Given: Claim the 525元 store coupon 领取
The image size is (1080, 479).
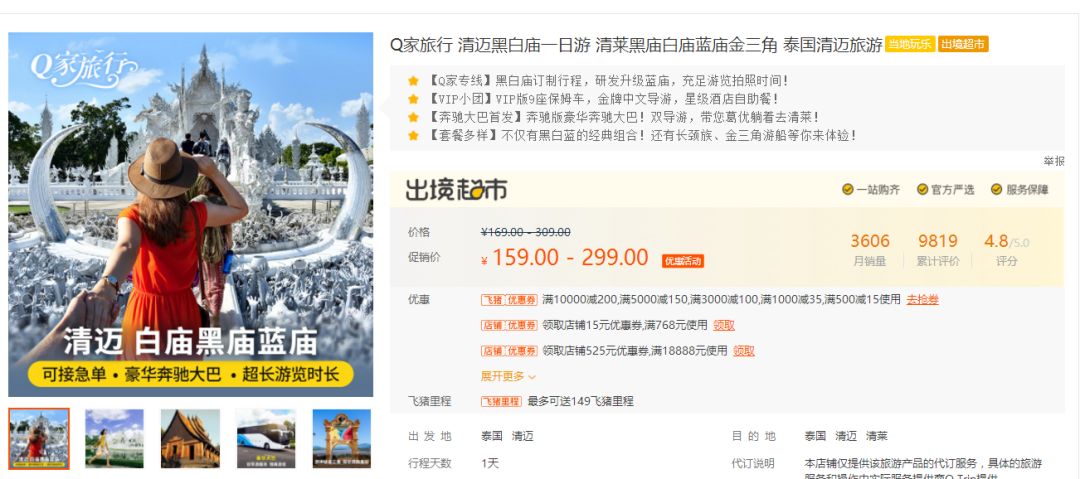Looking at the screenshot, I should point(744,351).
